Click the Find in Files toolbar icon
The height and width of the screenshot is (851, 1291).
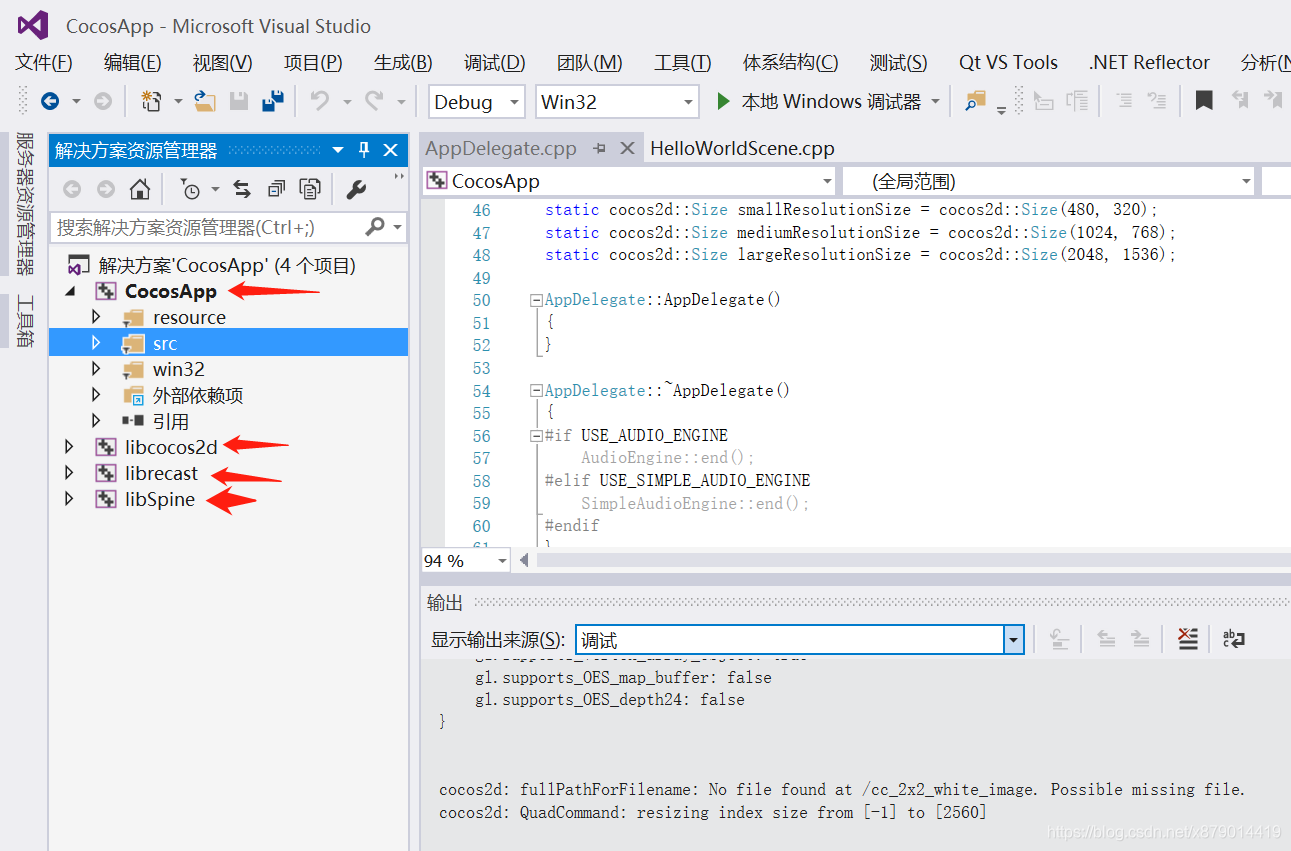(975, 101)
